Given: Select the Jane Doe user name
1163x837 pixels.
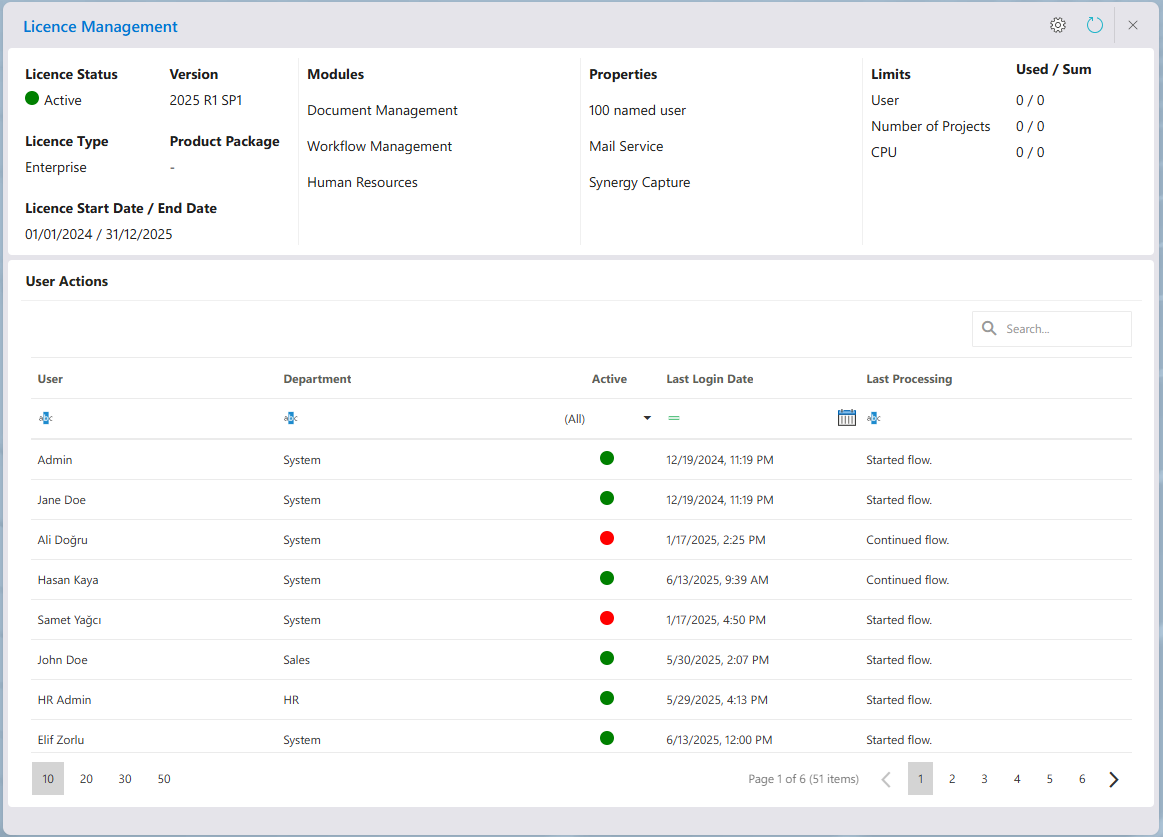Looking at the screenshot, I should click(x=62, y=500).
